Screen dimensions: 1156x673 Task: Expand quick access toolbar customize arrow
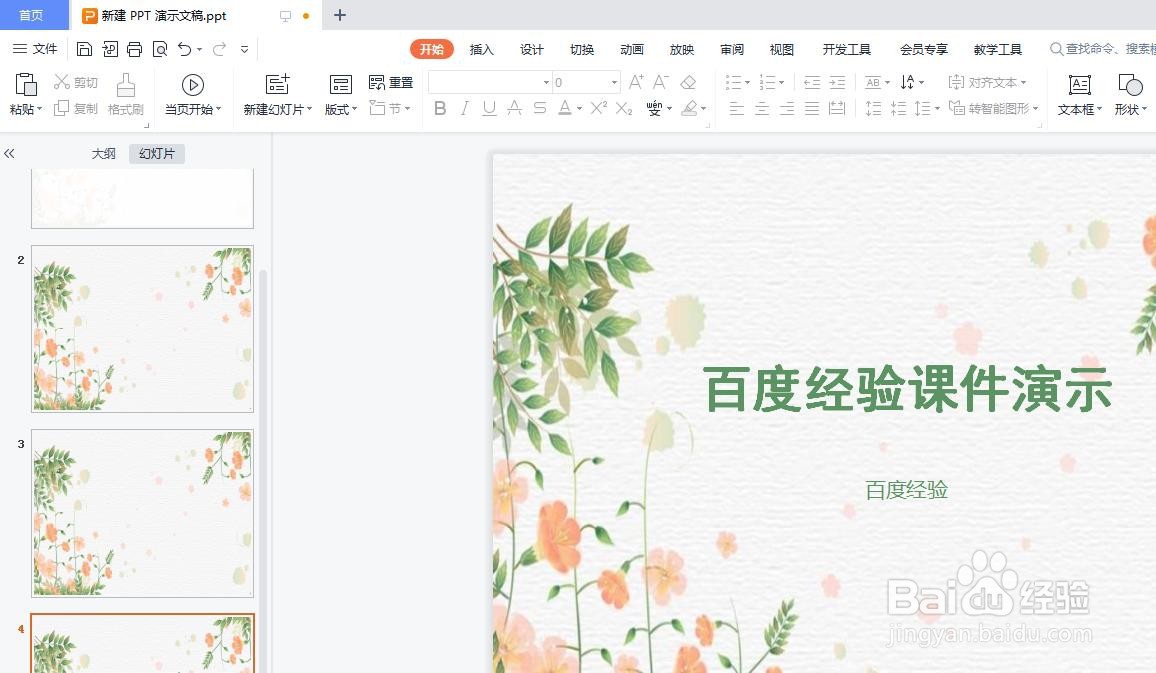(244, 49)
